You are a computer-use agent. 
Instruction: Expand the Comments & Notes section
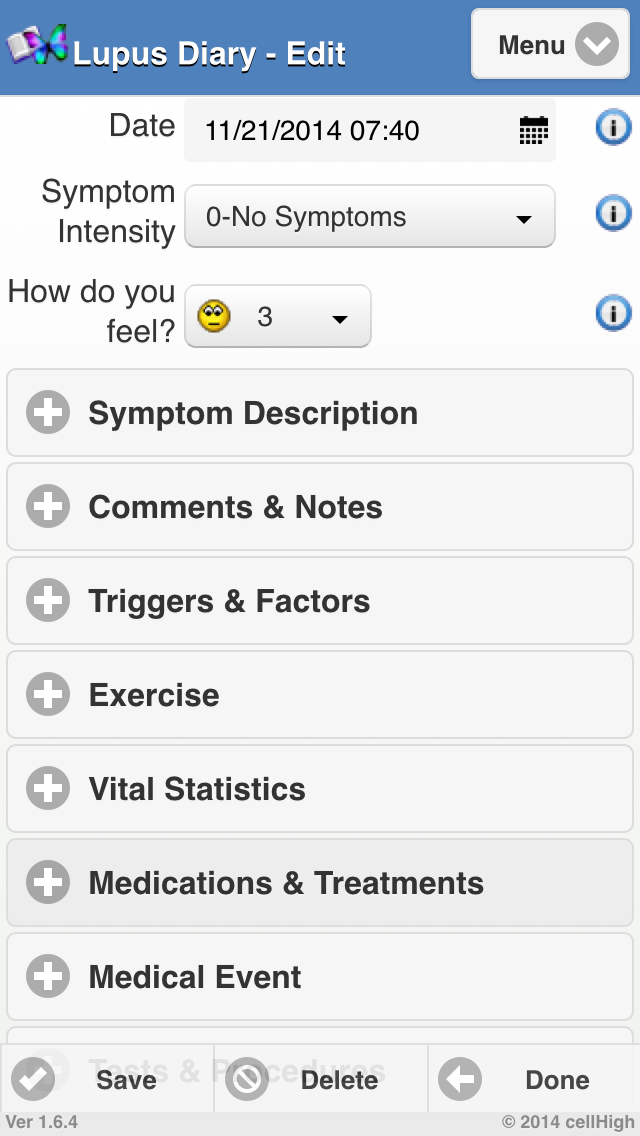click(x=320, y=507)
